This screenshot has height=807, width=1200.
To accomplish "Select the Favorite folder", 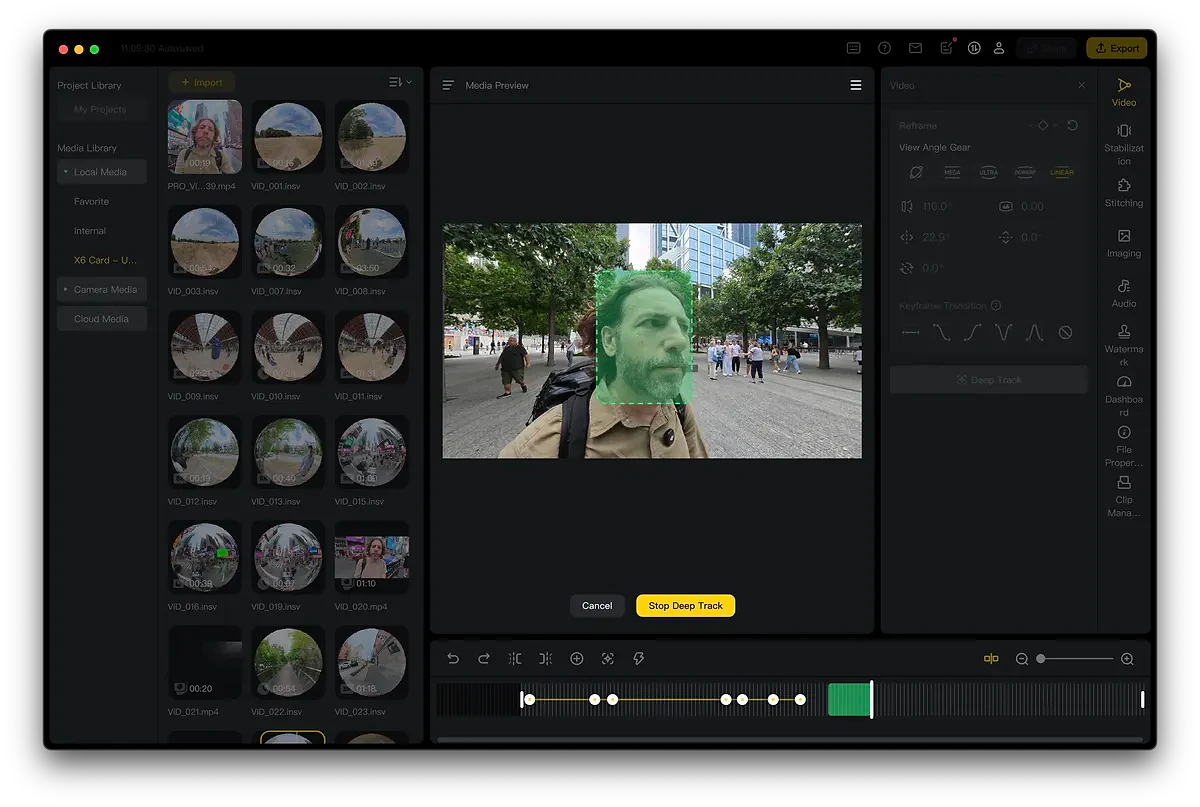I will [x=91, y=202].
